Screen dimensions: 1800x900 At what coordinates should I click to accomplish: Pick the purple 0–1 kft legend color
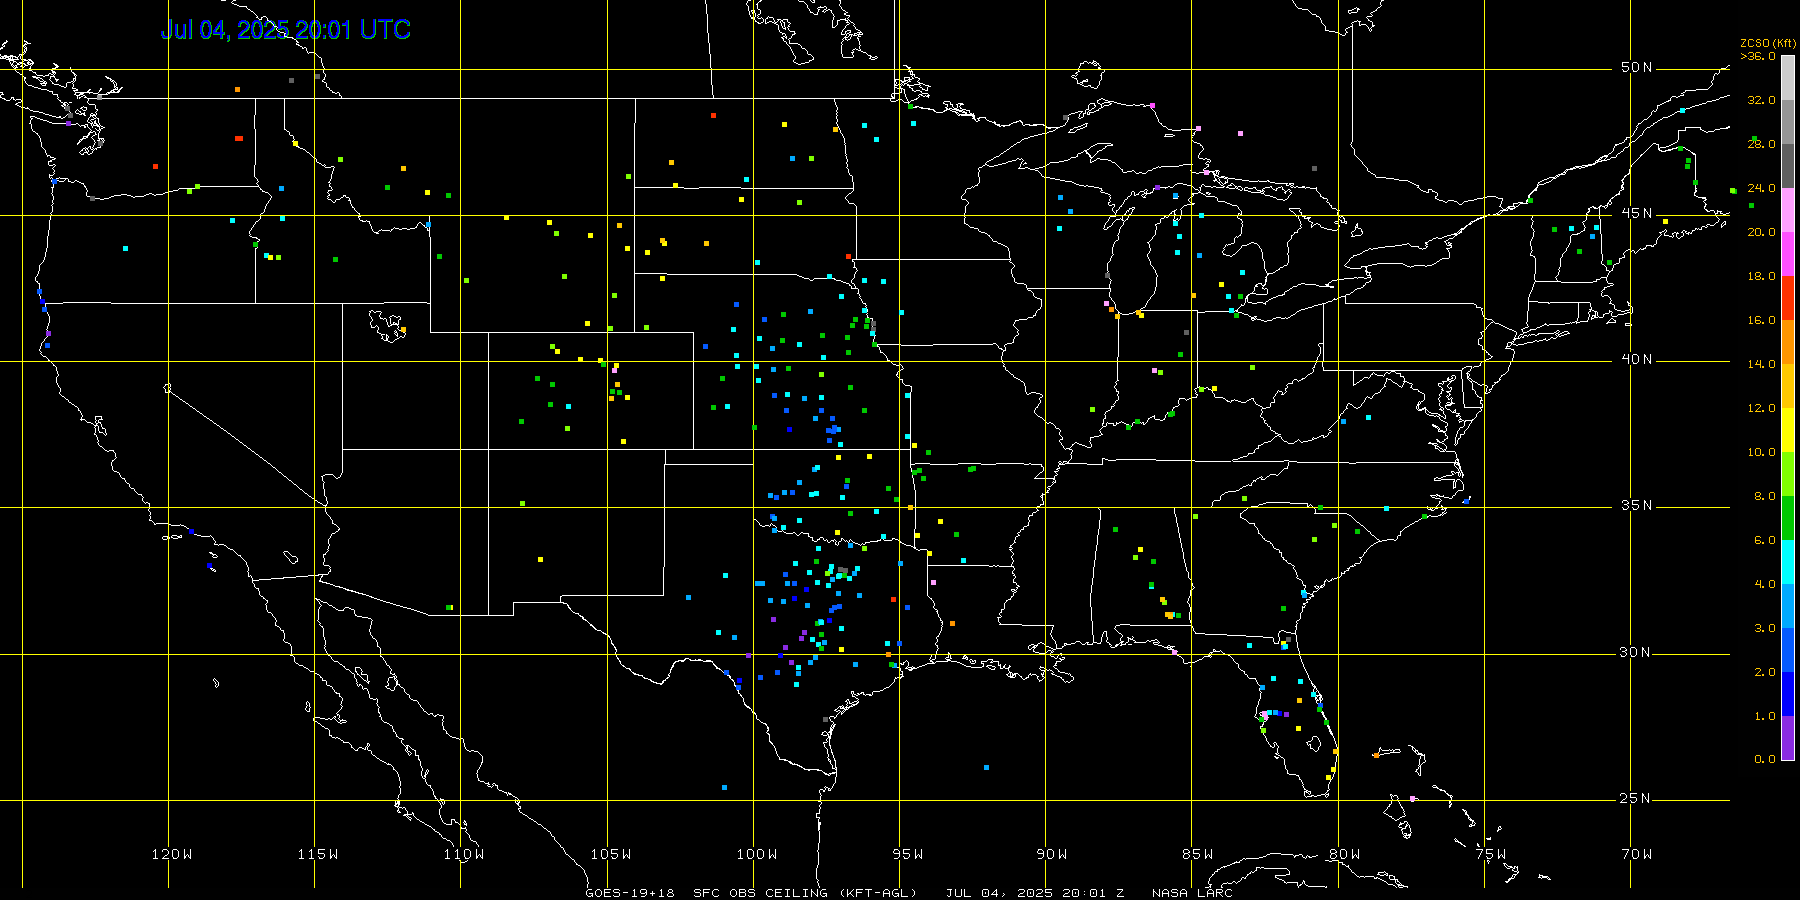pos(1788,738)
